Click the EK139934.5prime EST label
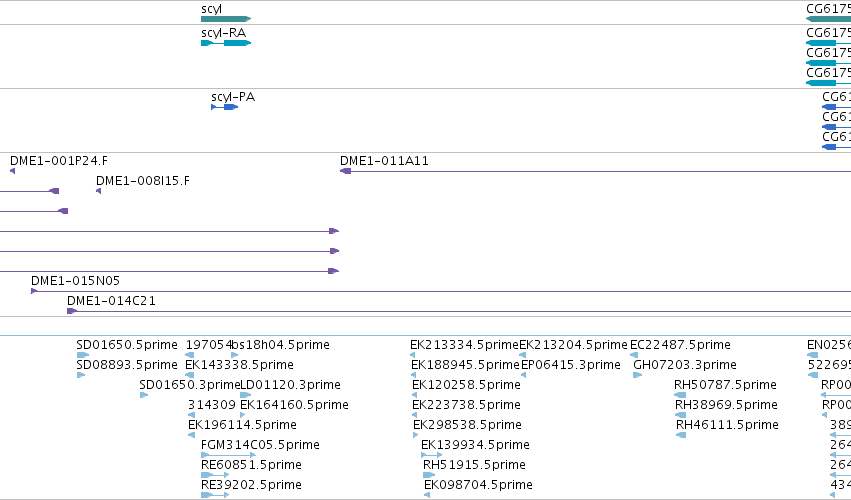Screen dimensions: 851x500 475,445
